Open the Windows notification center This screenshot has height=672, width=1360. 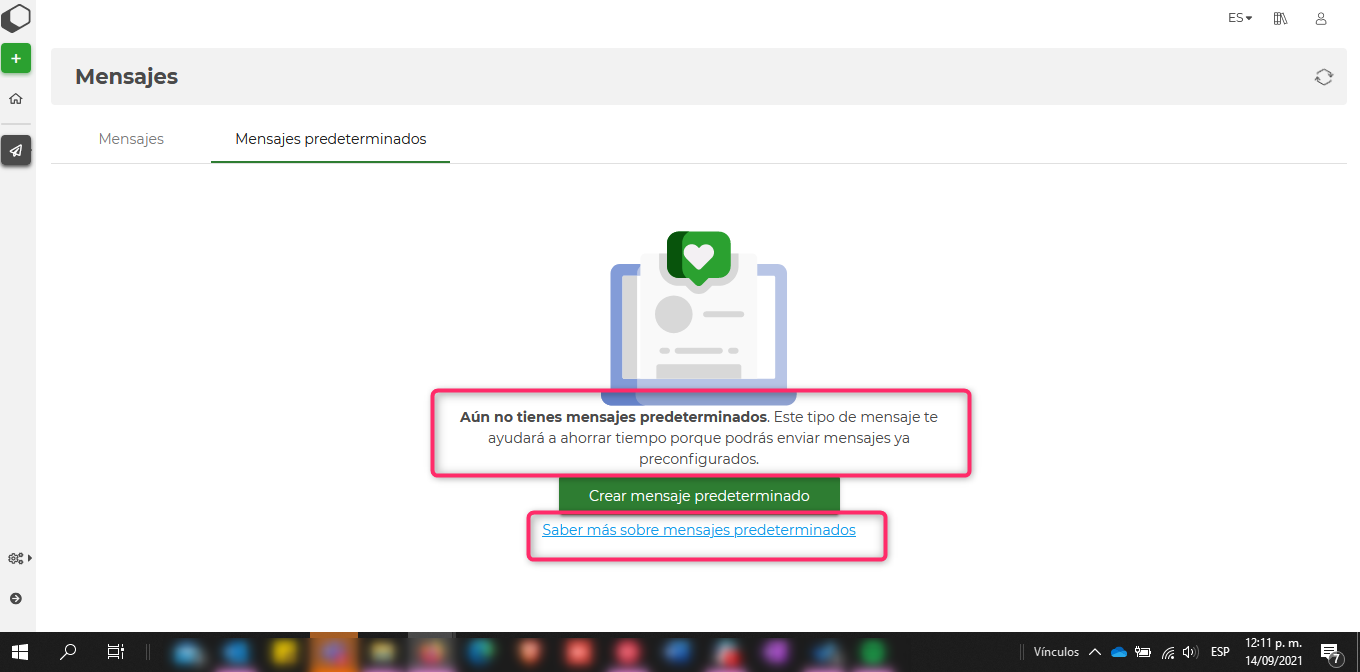(x=1331, y=652)
